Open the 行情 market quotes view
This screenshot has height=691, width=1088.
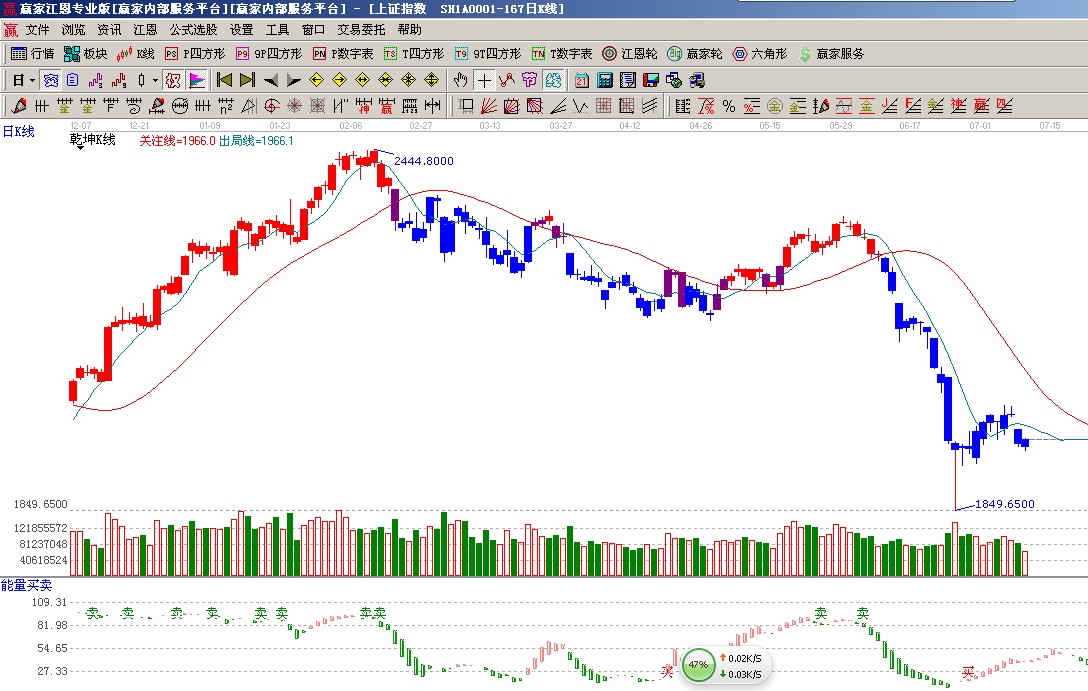(x=32, y=54)
